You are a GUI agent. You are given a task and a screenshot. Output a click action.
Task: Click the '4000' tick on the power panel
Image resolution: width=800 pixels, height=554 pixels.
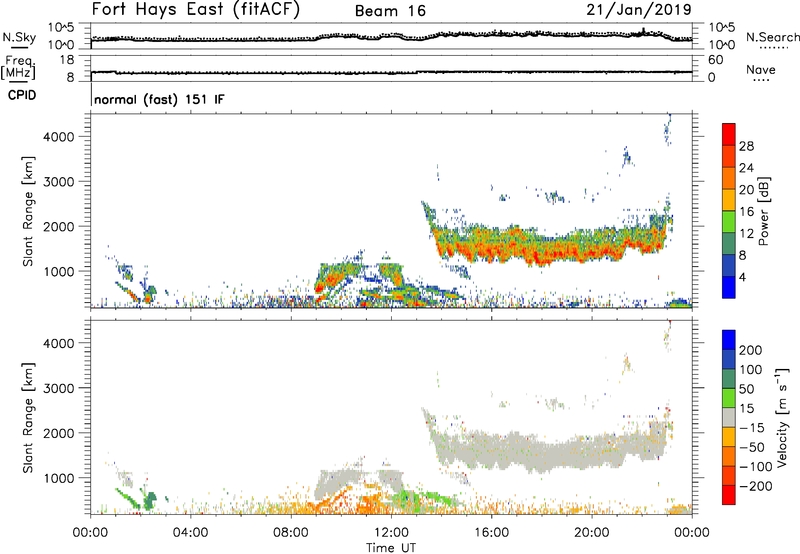pos(58,137)
